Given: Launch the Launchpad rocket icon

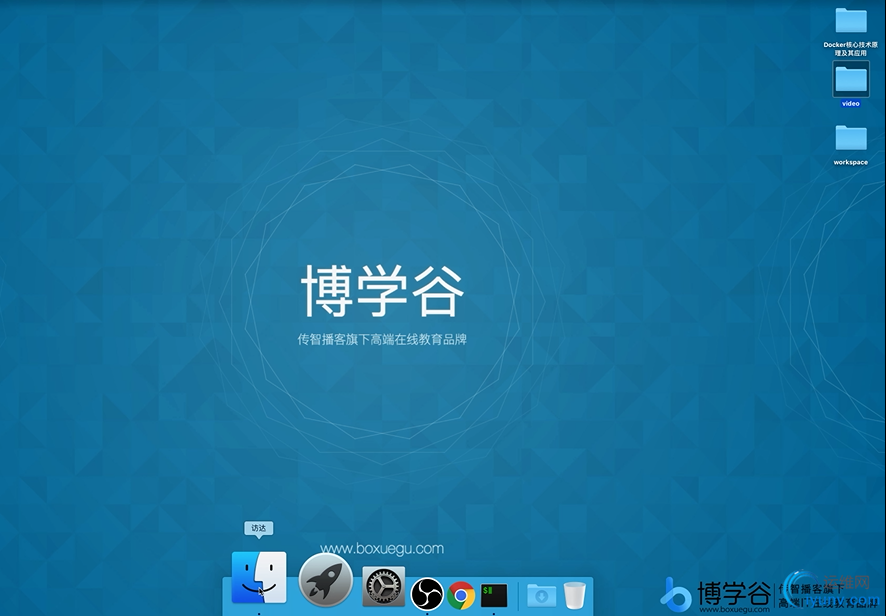Looking at the screenshot, I should [x=325, y=580].
